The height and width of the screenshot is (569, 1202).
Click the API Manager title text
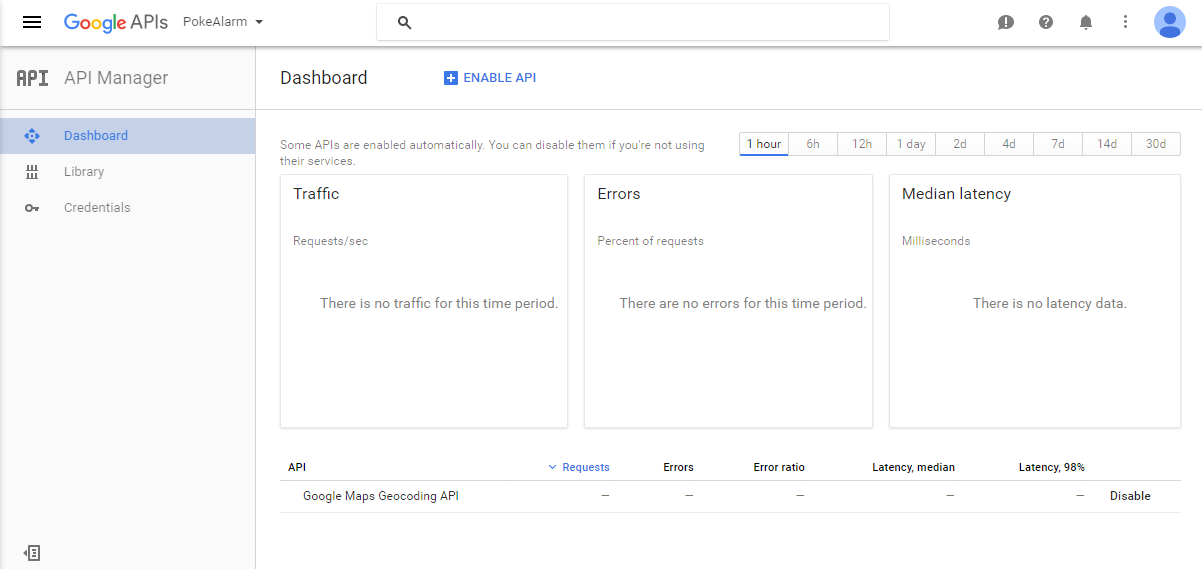click(x=116, y=78)
